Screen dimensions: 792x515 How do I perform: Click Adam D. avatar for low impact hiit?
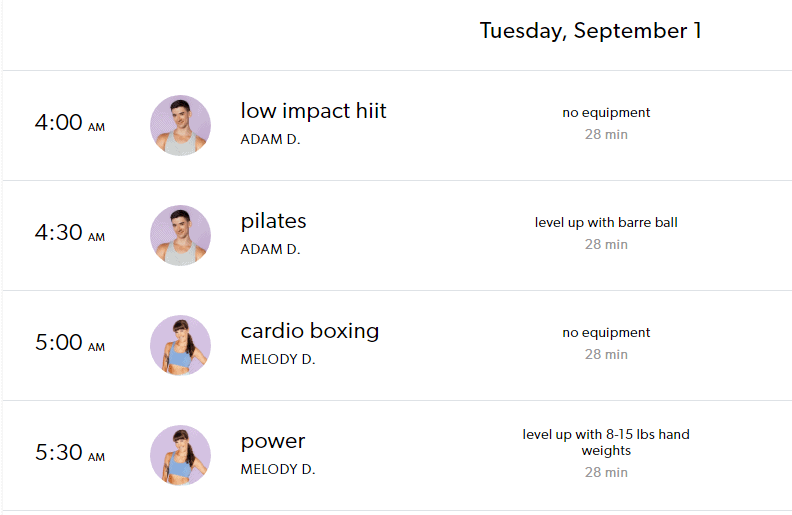point(180,125)
